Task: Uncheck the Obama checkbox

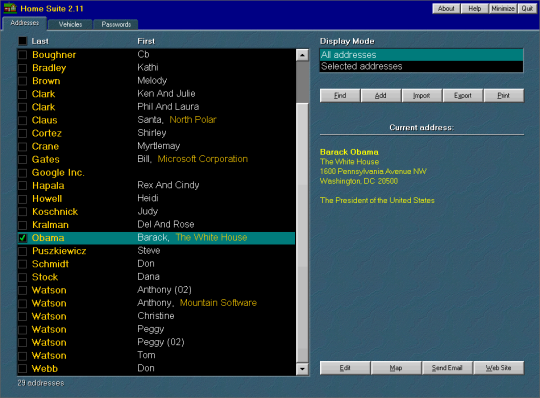Action: pos(22,238)
